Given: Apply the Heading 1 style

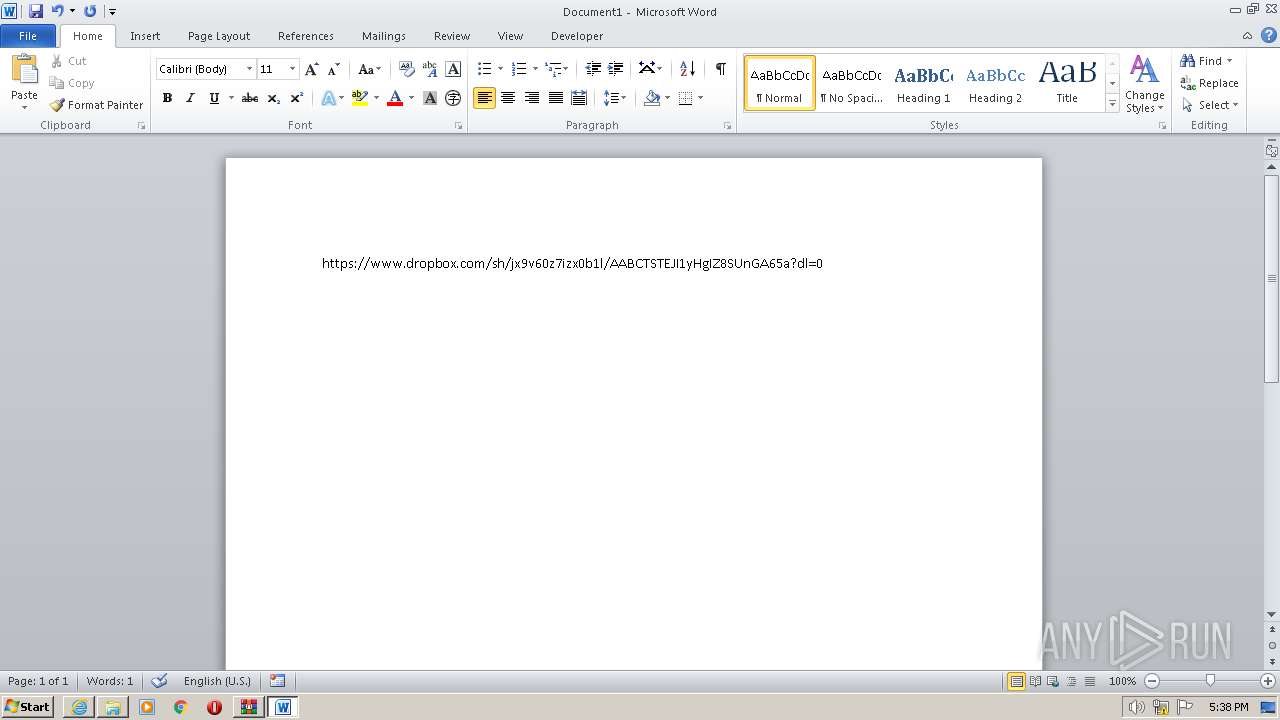Looking at the screenshot, I should (x=924, y=83).
